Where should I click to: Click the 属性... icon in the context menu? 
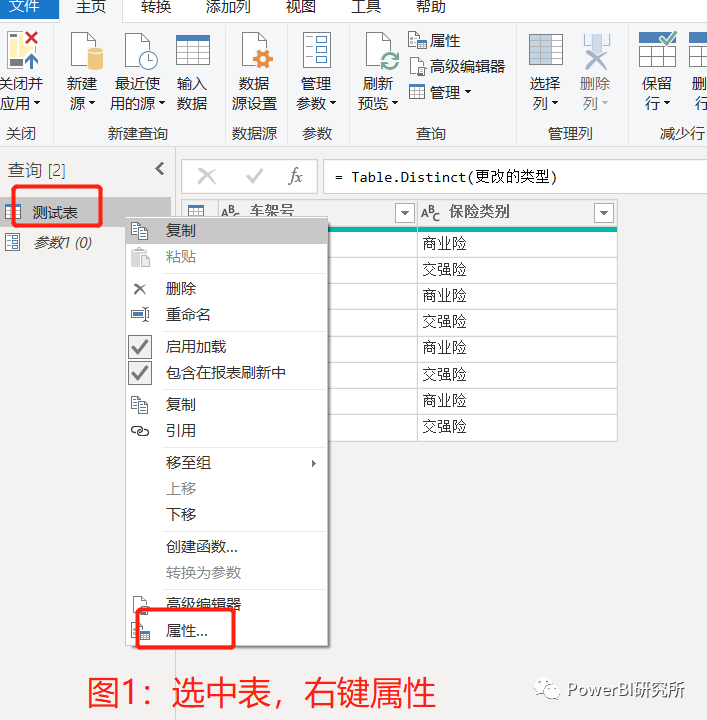coord(142,631)
